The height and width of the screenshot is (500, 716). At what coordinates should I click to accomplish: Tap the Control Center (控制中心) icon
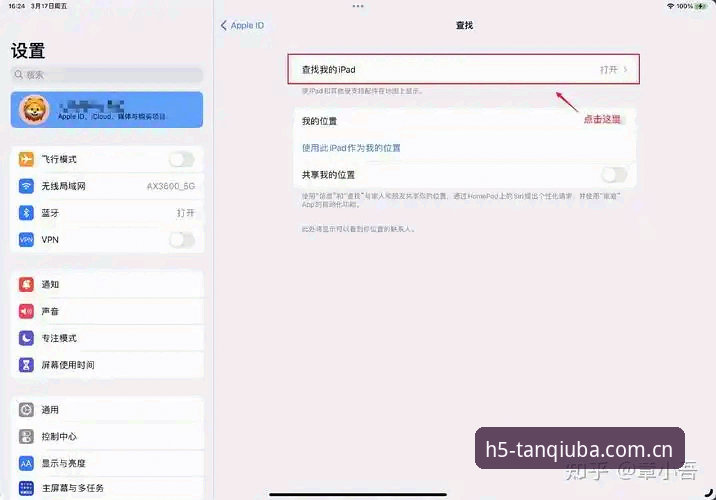click(x=26, y=437)
